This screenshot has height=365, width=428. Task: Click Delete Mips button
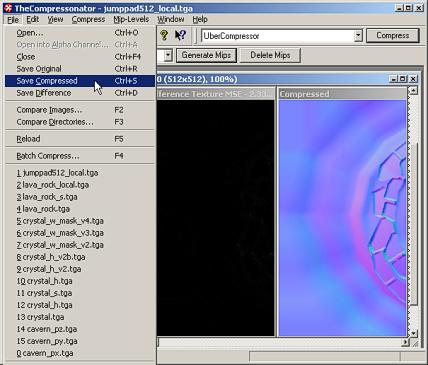point(270,55)
